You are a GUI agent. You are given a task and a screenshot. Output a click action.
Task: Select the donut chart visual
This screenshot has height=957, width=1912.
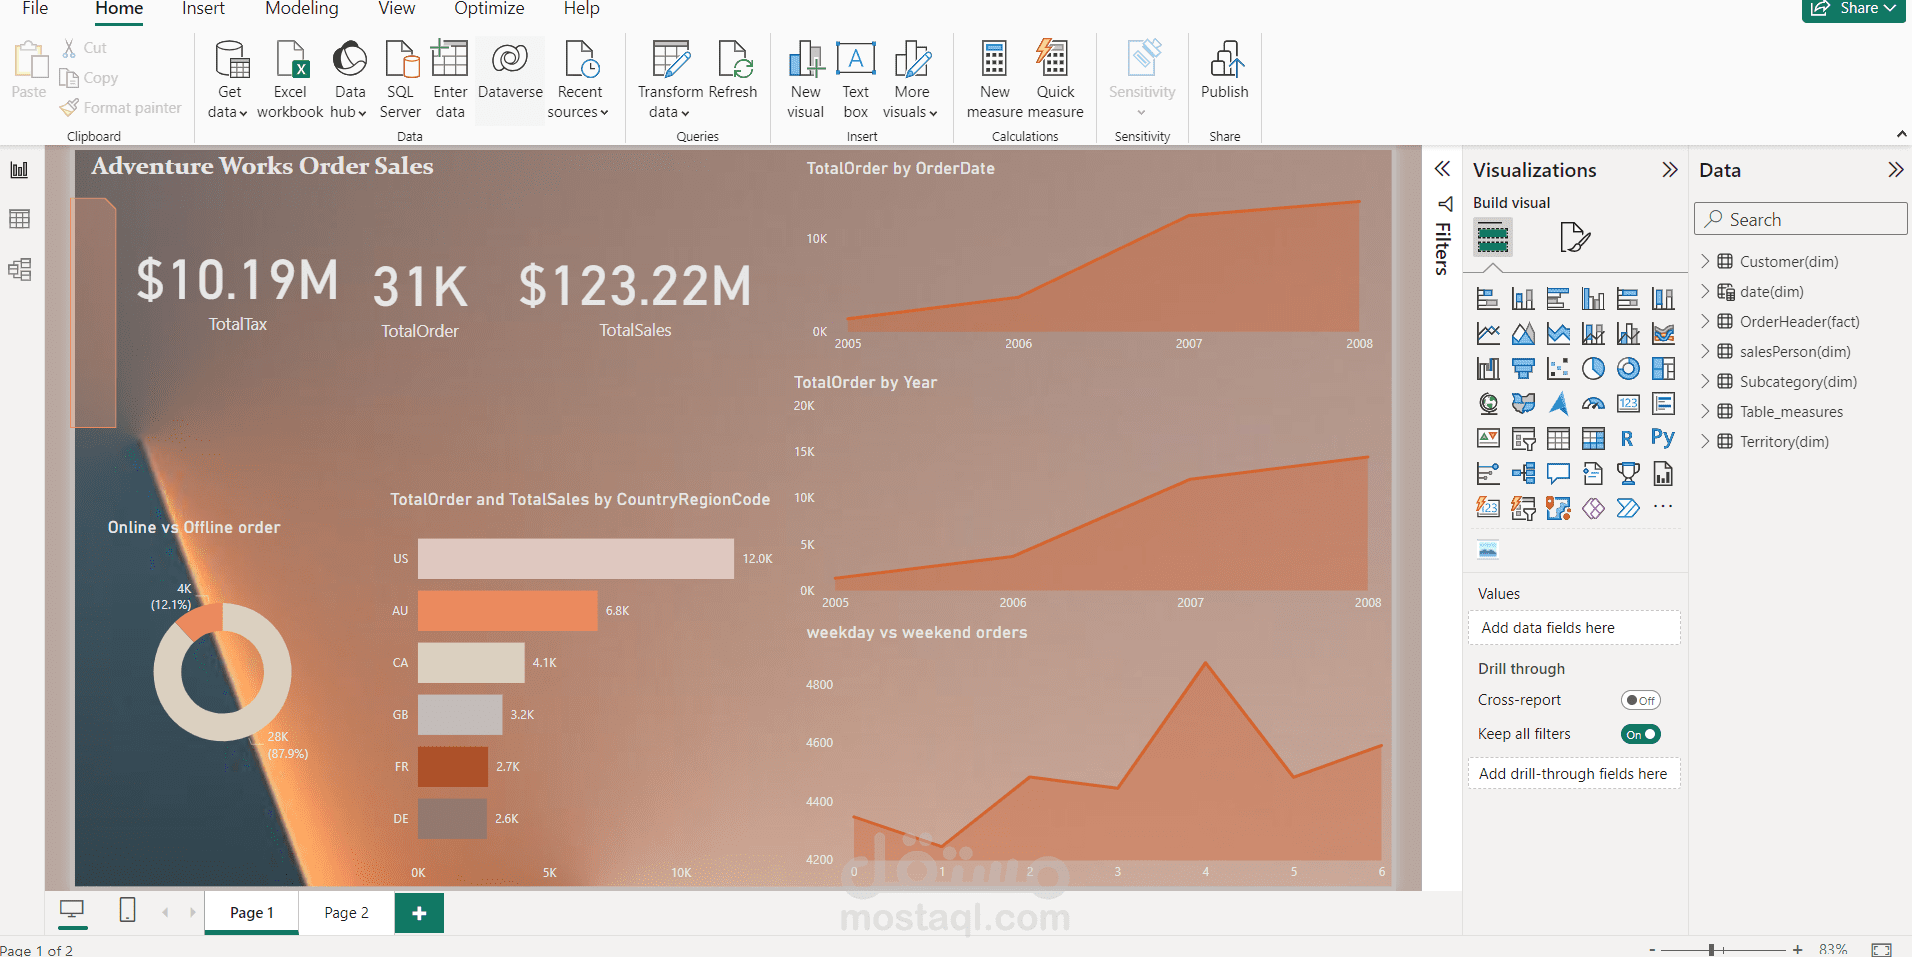pos(1629,368)
